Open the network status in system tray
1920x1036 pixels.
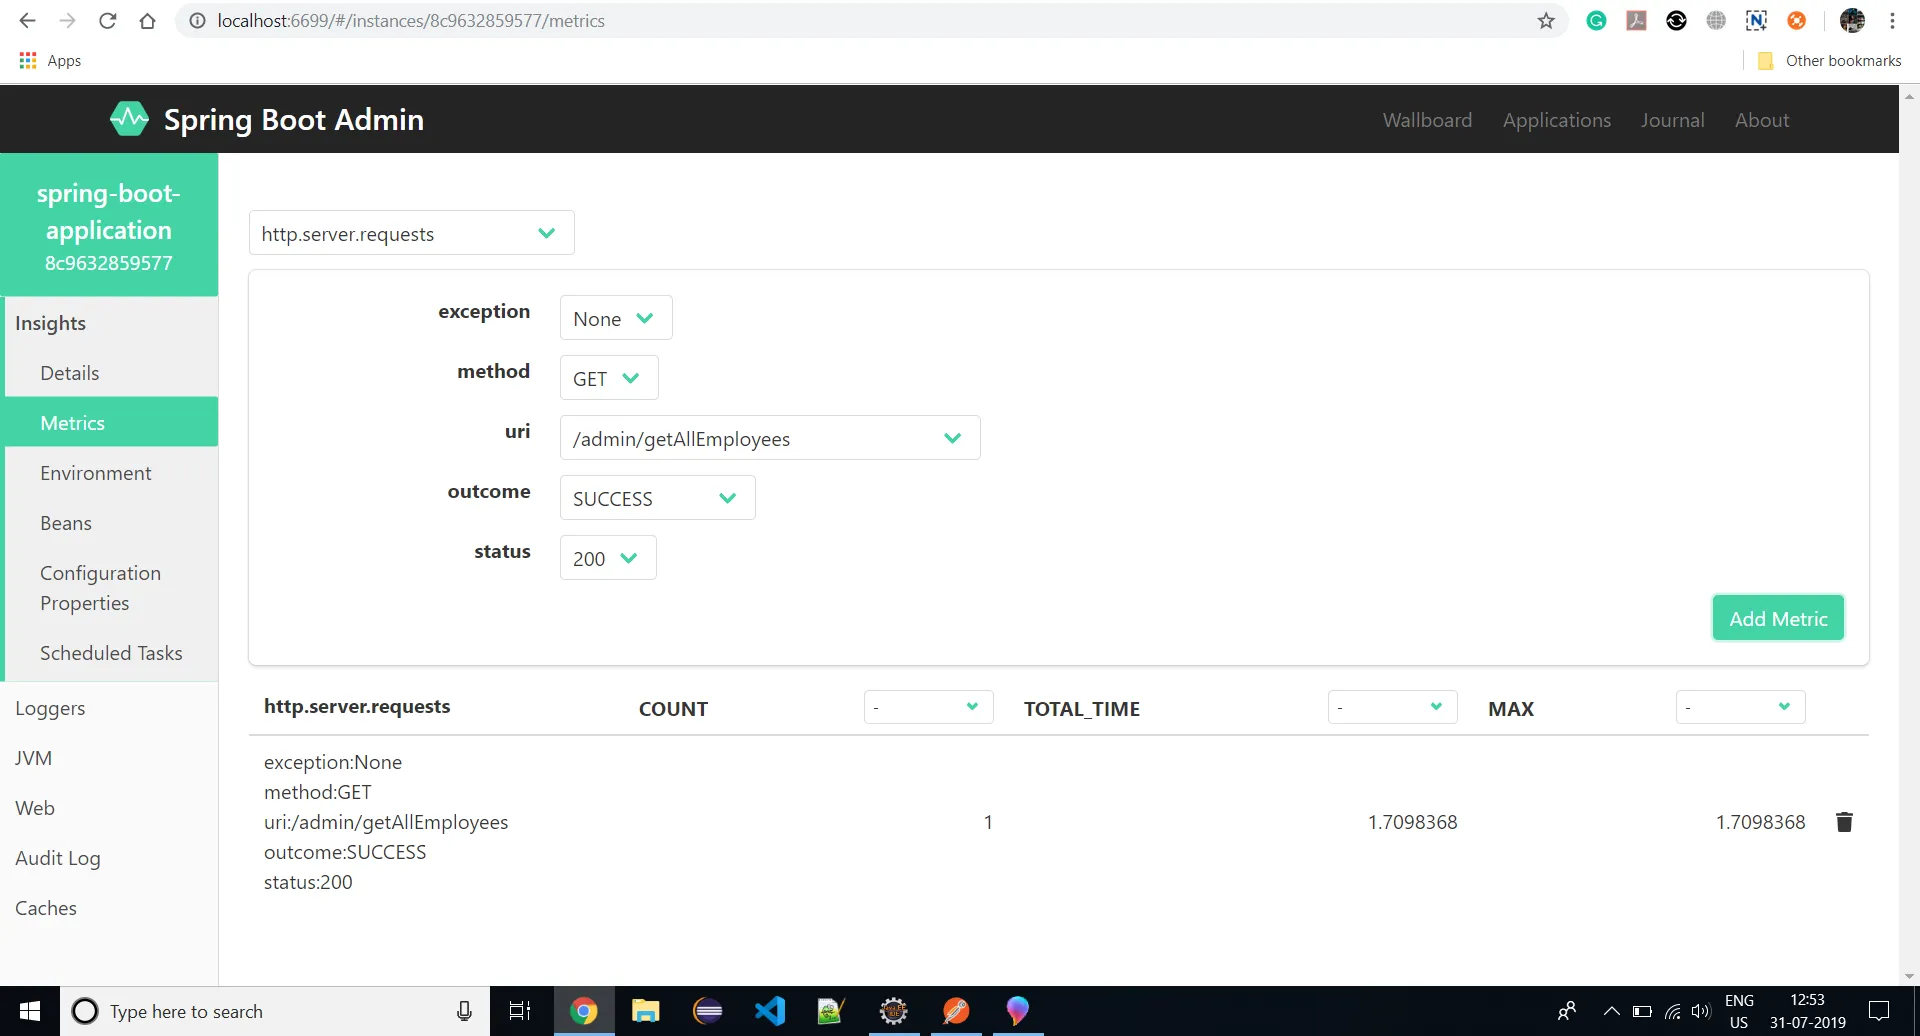pos(1672,1011)
